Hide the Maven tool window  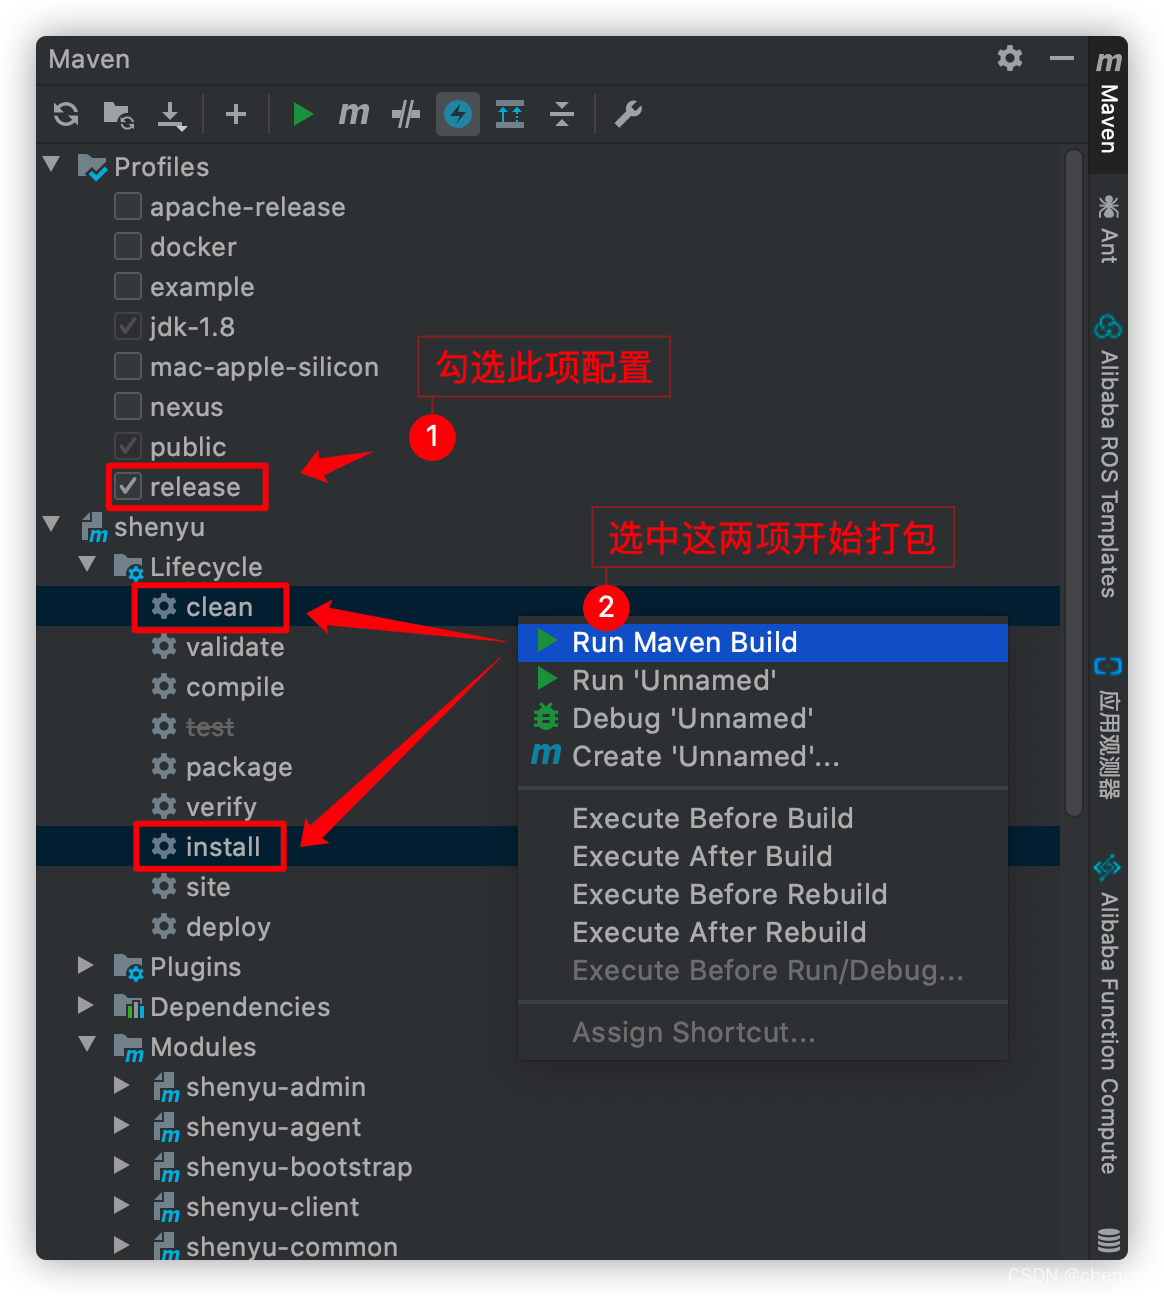[x=1062, y=59]
